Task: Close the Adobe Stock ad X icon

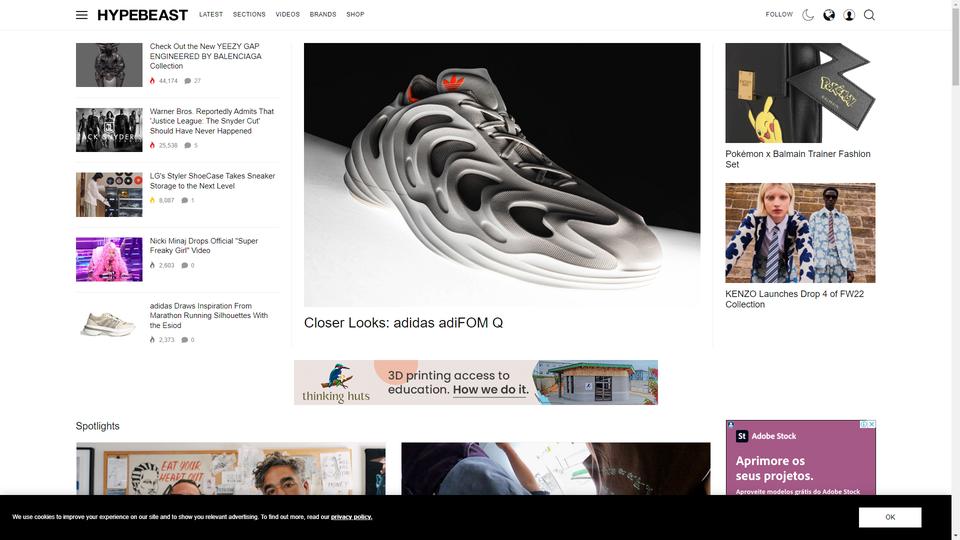Action: click(872, 424)
